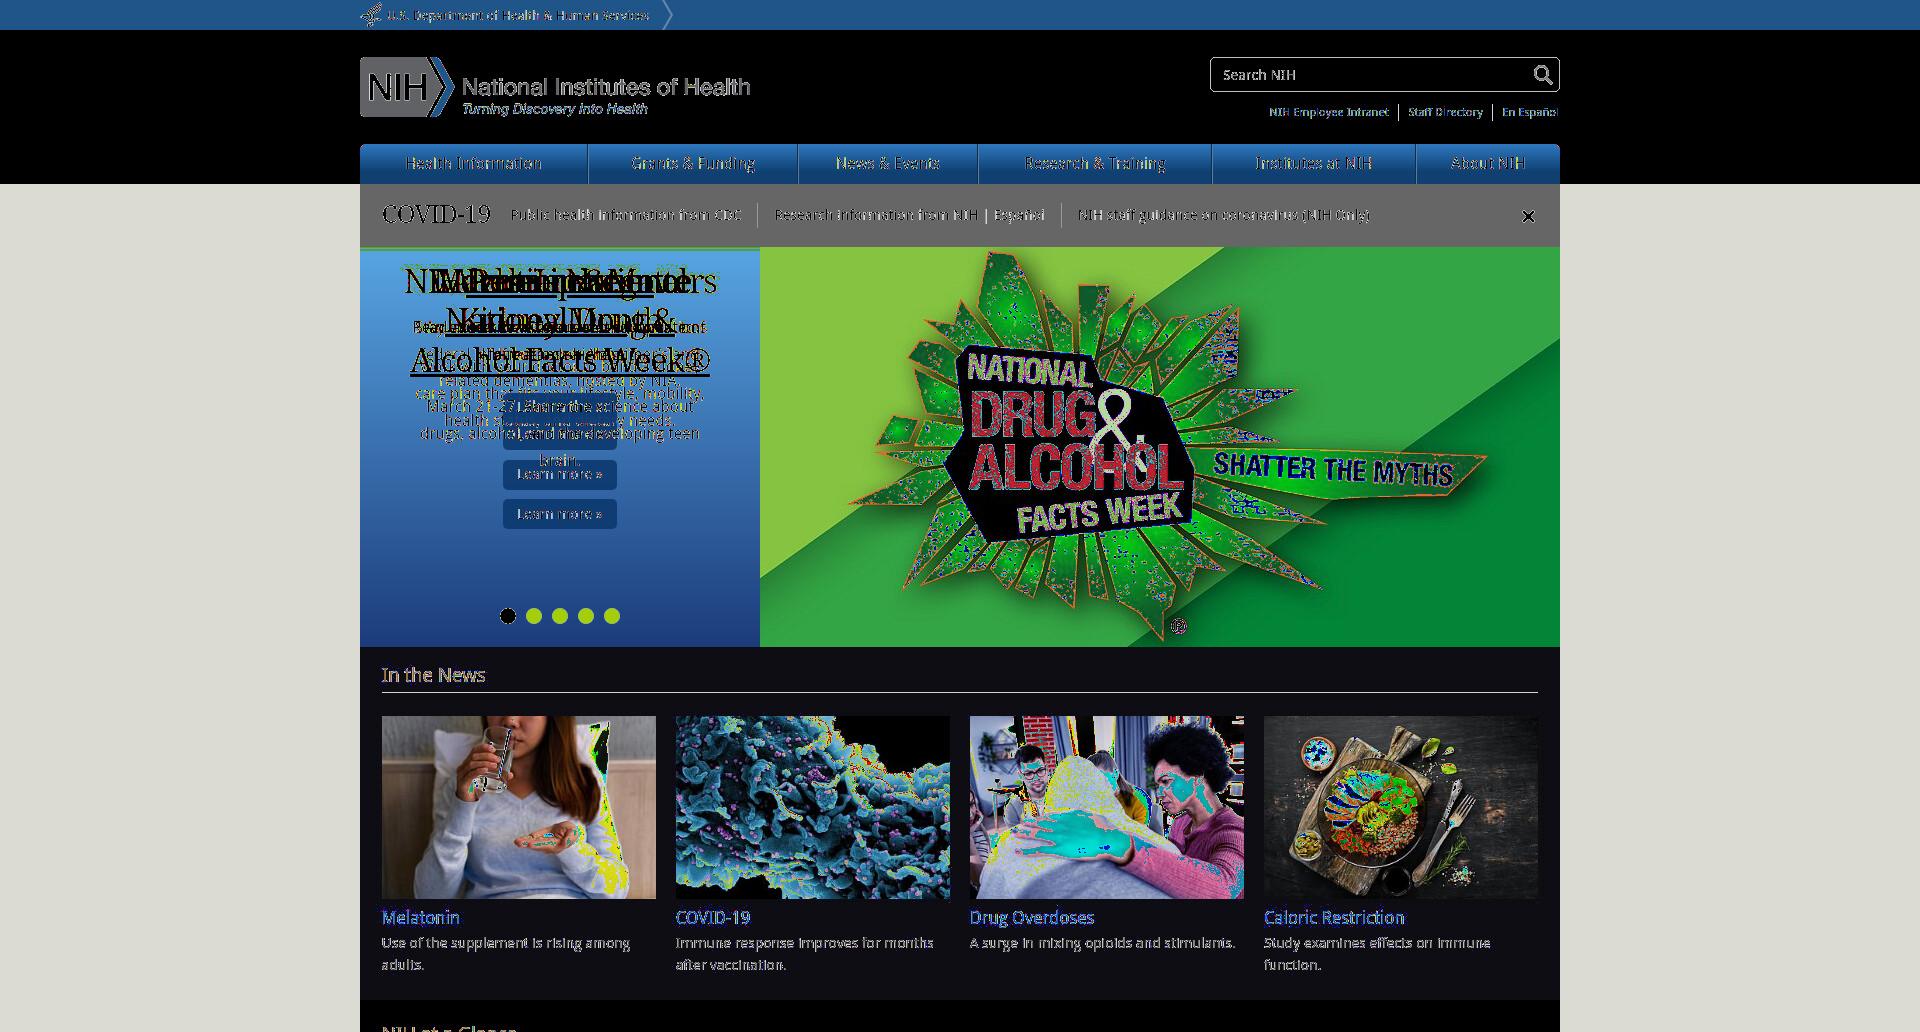Viewport: 1920px width, 1032px height.
Task: Open the Research & Training menu
Action: click(1095, 164)
